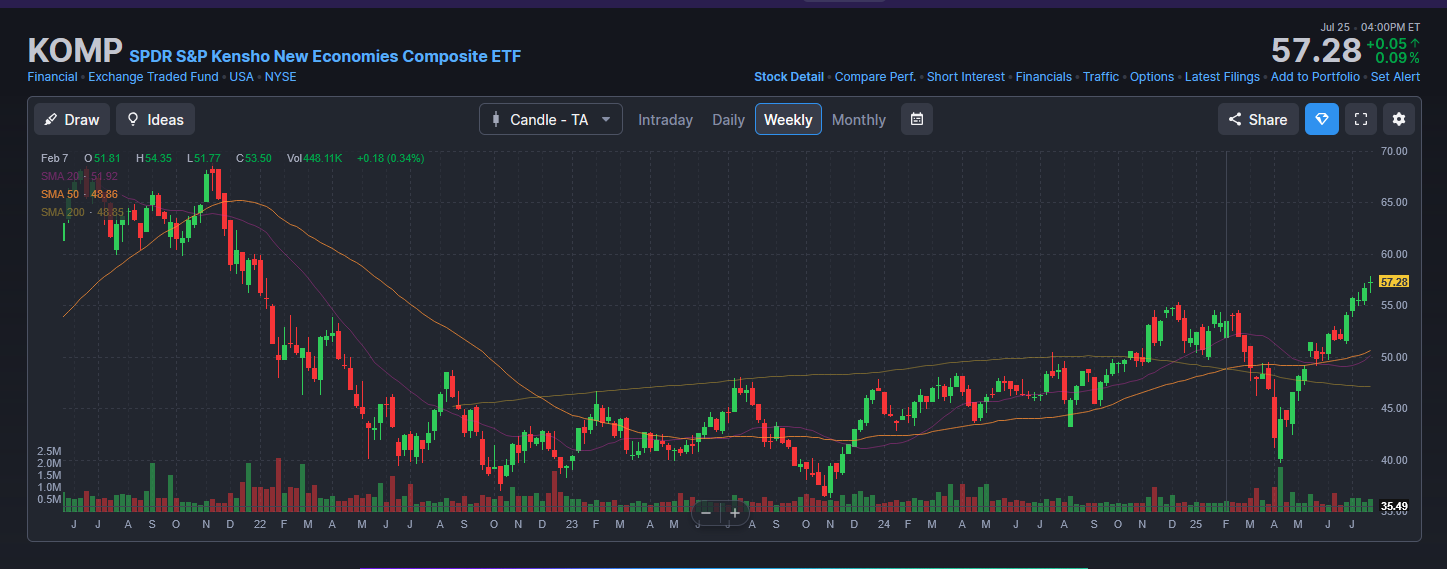The image size is (1447, 569).
Task: Click the blue diamond premium icon
Action: (1321, 120)
